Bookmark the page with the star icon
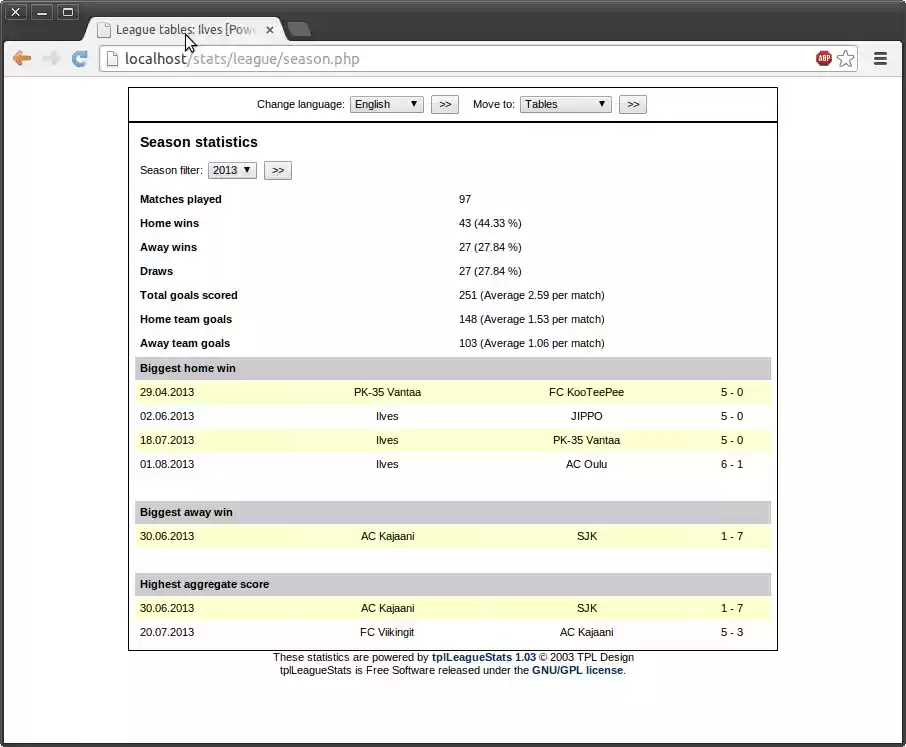Screen dimensions: 906x747 [x=845, y=58]
